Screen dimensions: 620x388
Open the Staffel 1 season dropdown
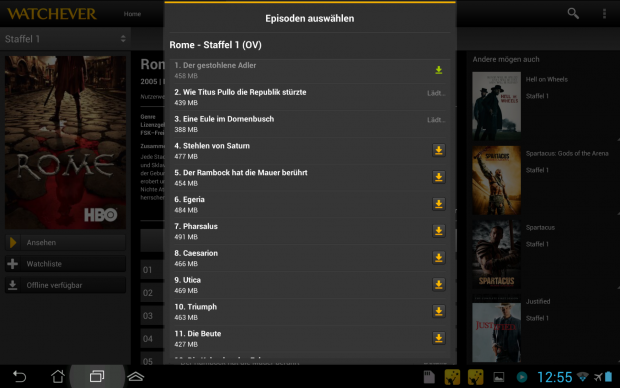(x=65, y=39)
